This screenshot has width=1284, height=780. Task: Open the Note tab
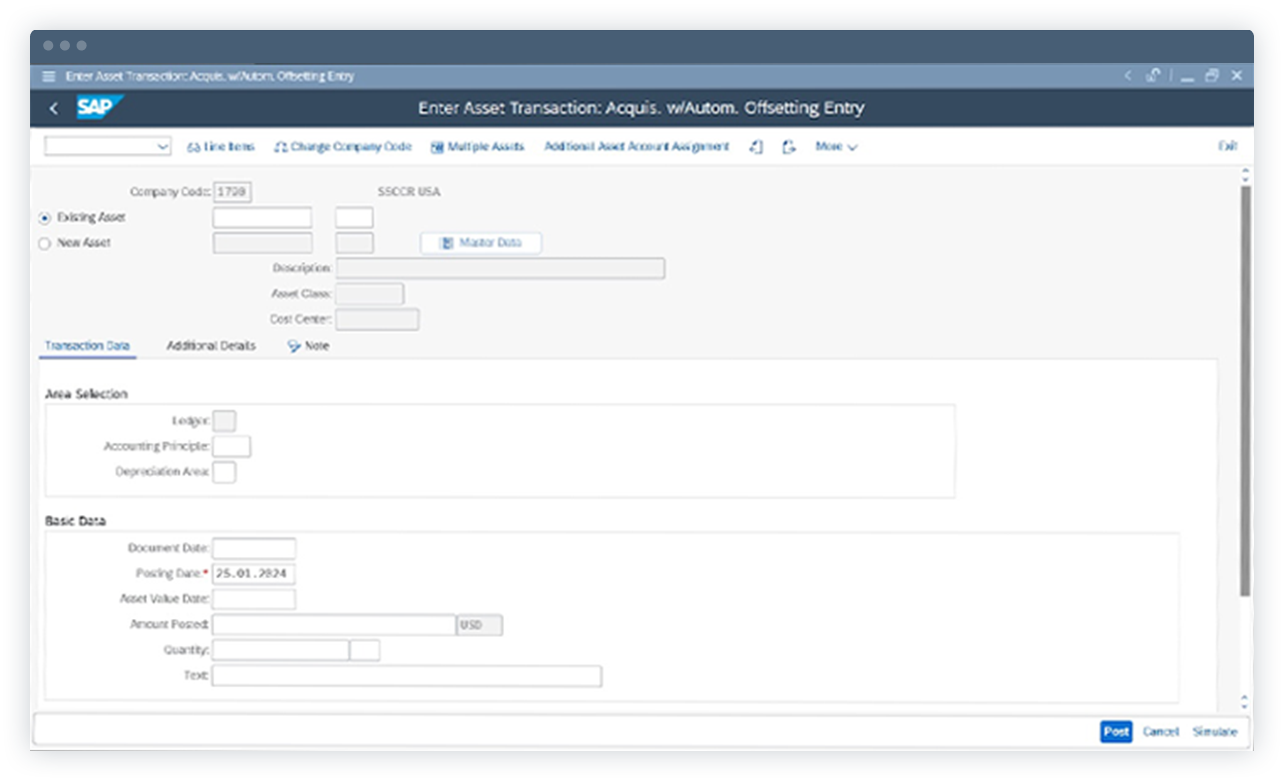pyautogui.click(x=312, y=345)
